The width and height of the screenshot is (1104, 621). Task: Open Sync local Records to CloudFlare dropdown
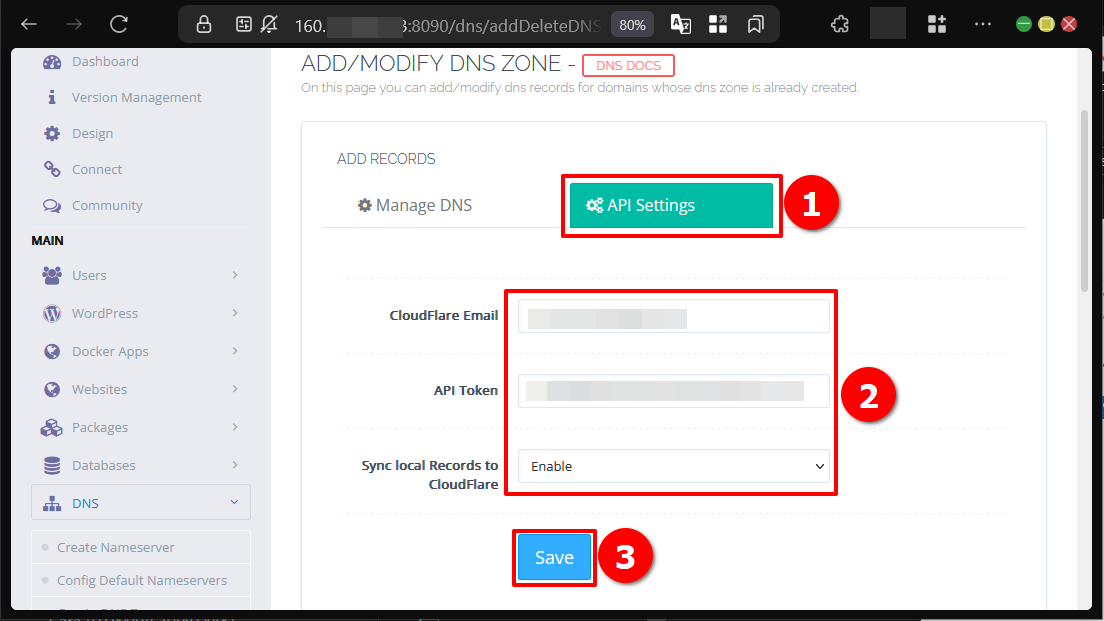pos(674,466)
